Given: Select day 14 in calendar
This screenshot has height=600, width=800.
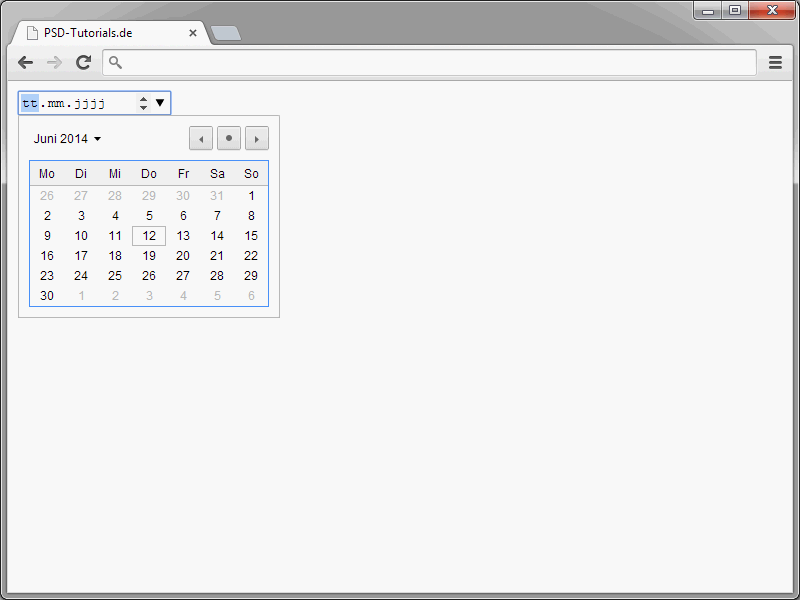Looking at the screenshot, I should coord(217,236).
